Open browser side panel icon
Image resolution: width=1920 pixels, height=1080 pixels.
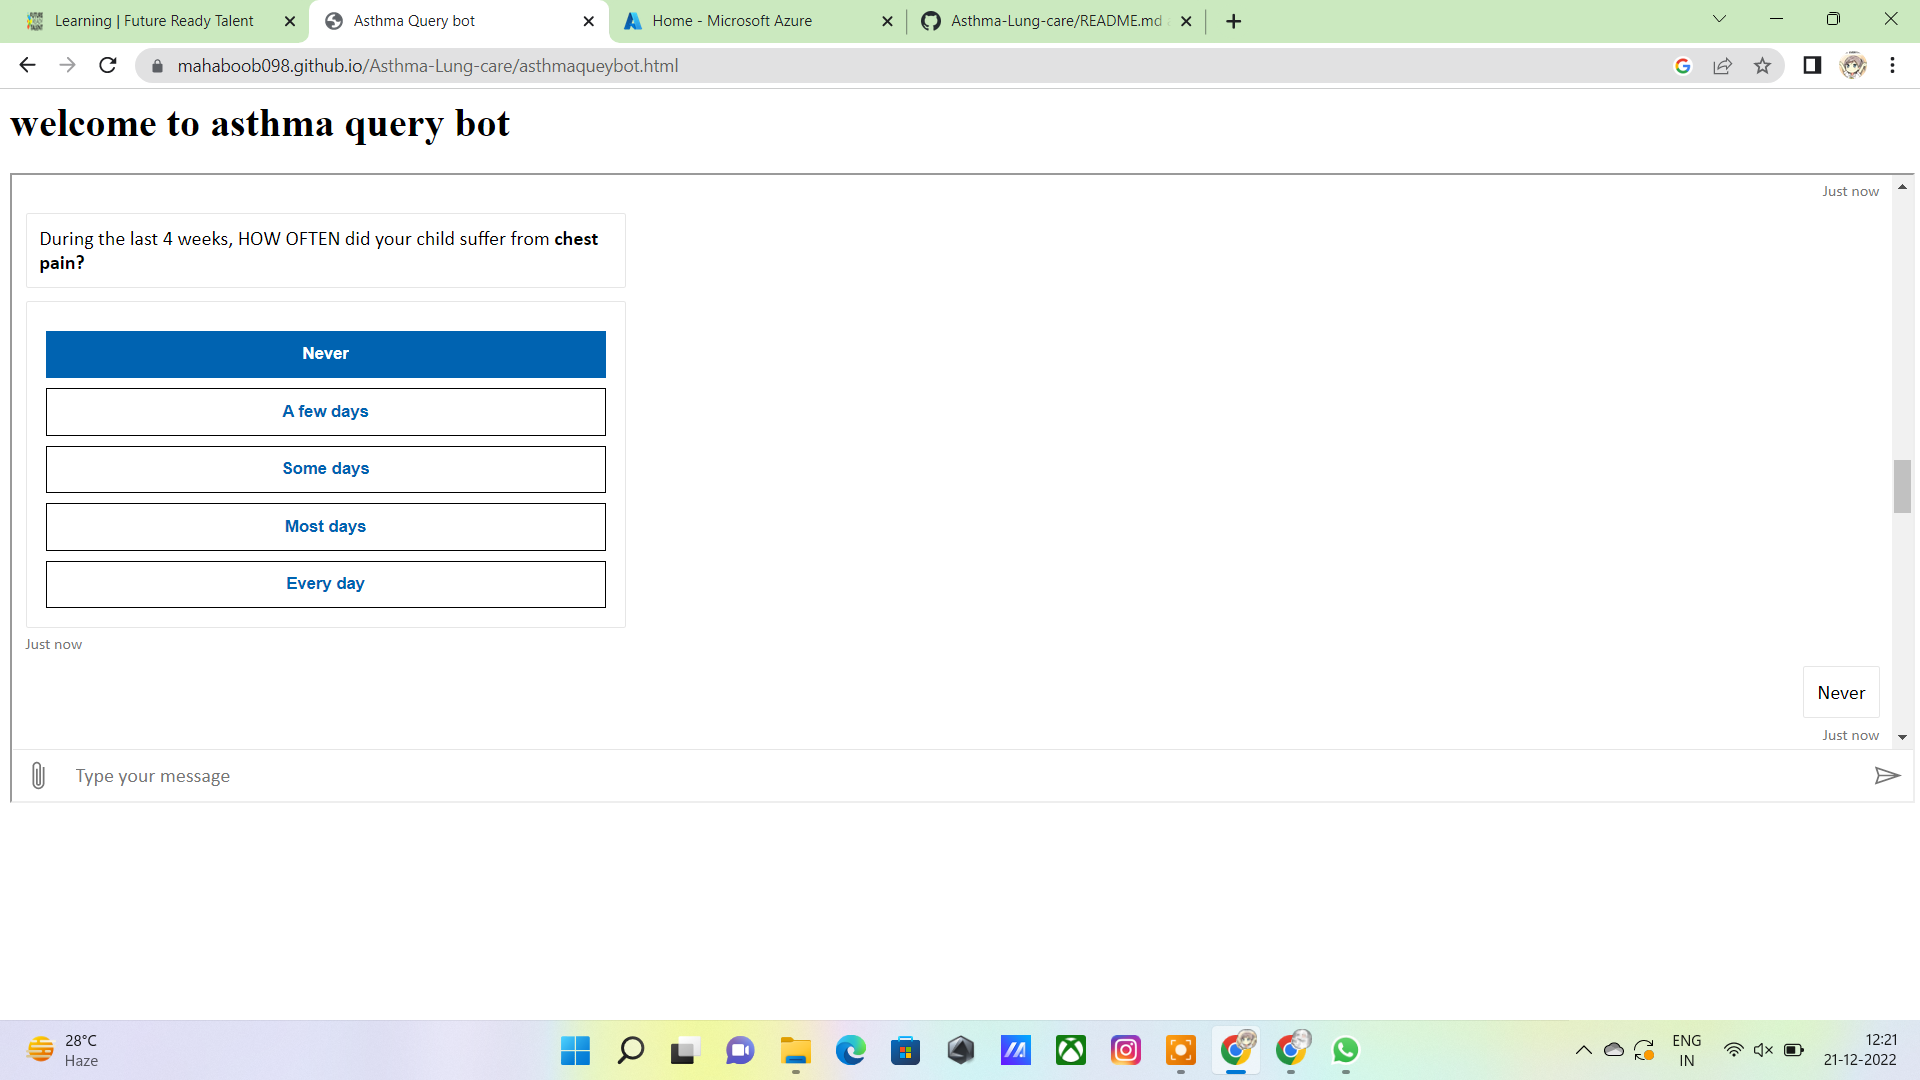(1811, 66)
